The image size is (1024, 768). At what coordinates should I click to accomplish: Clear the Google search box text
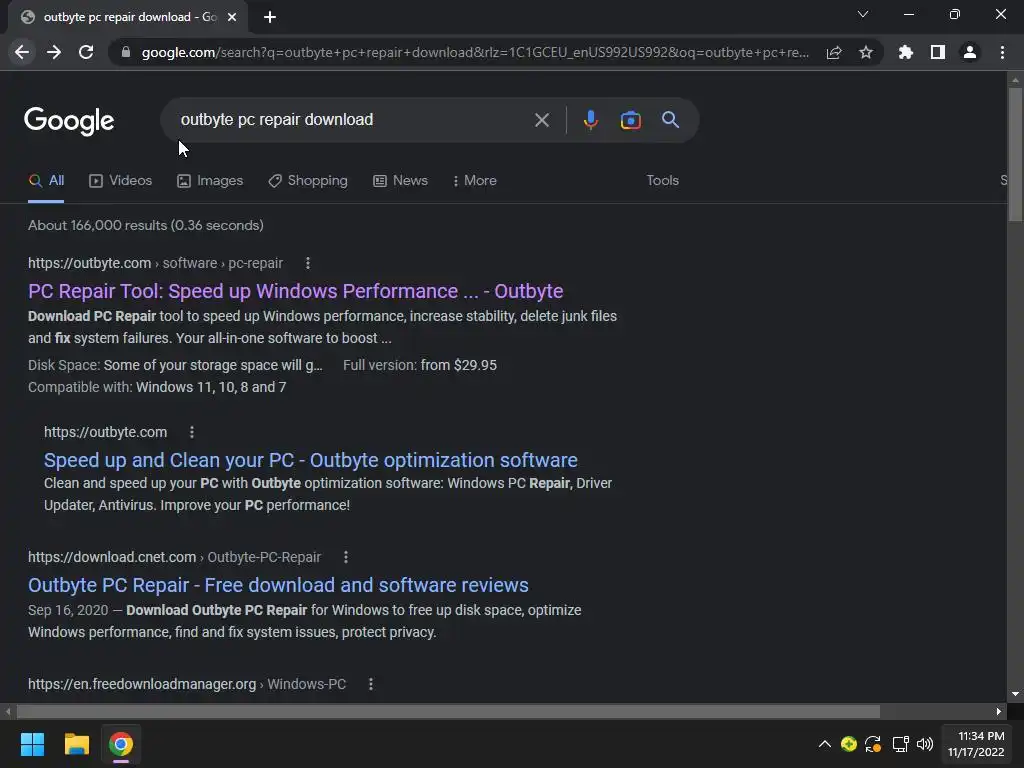point(541,120)
